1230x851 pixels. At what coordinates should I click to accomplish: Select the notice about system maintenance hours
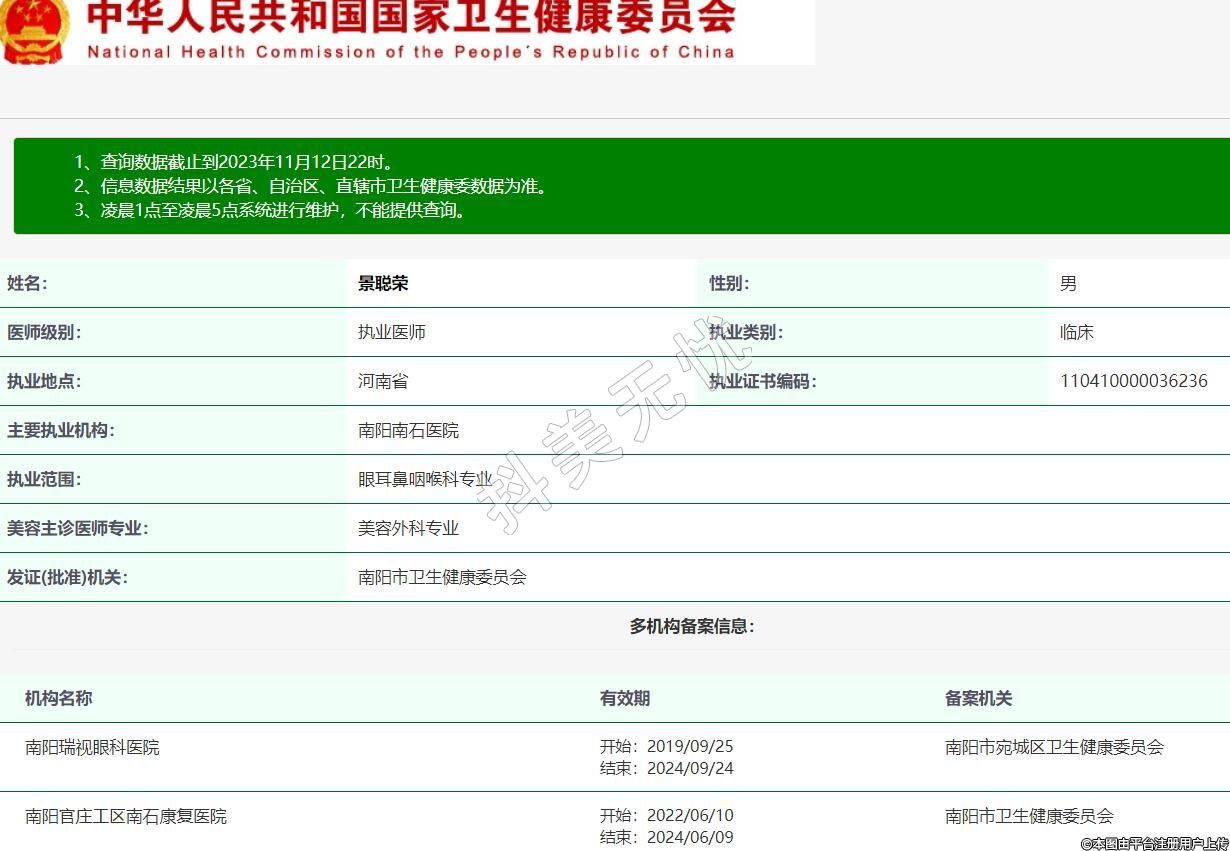point(271,210)
